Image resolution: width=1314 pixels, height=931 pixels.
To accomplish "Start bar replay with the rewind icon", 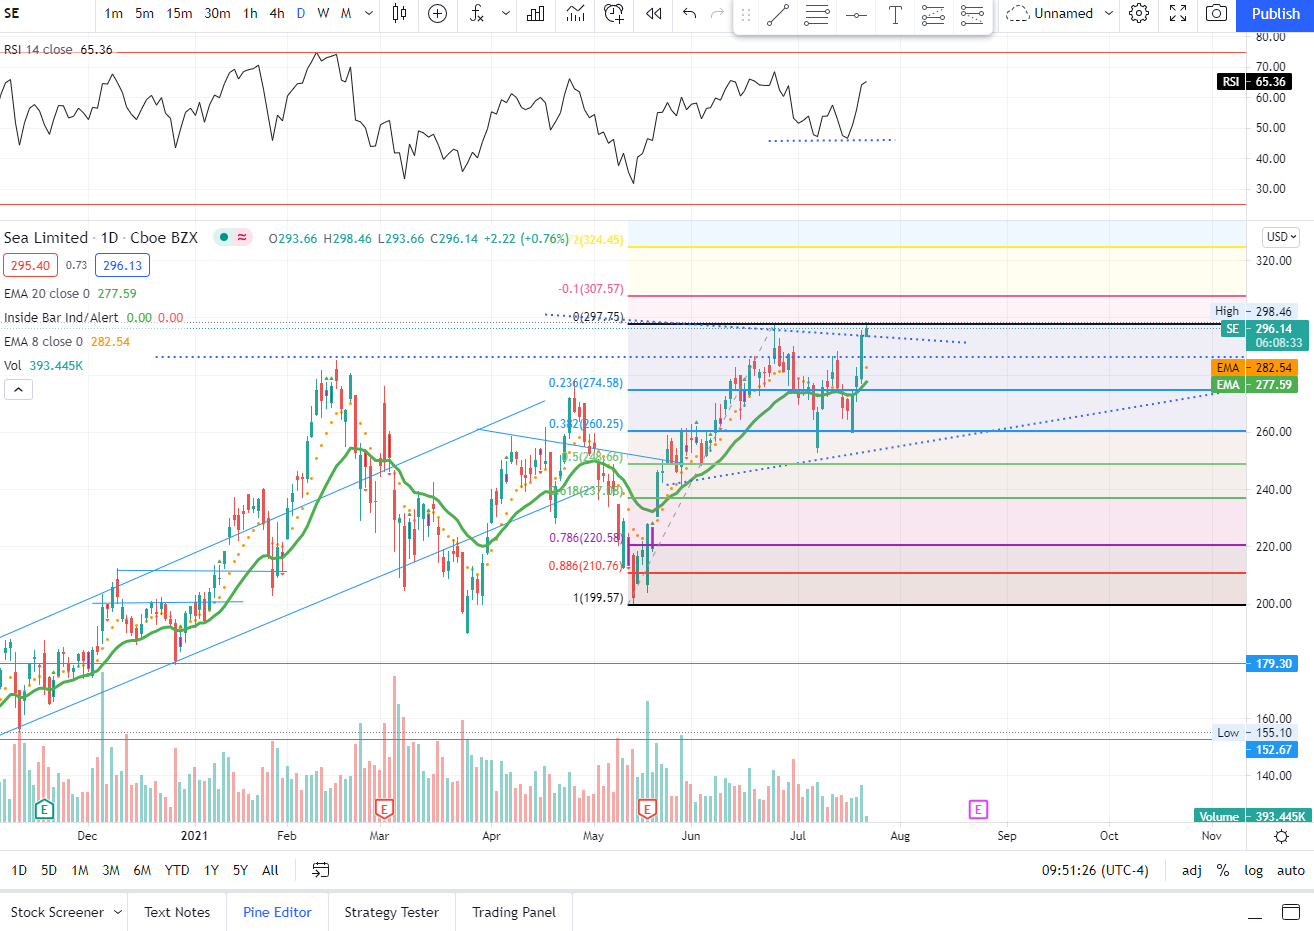I will pyautogui.click(x=653, y=13).
